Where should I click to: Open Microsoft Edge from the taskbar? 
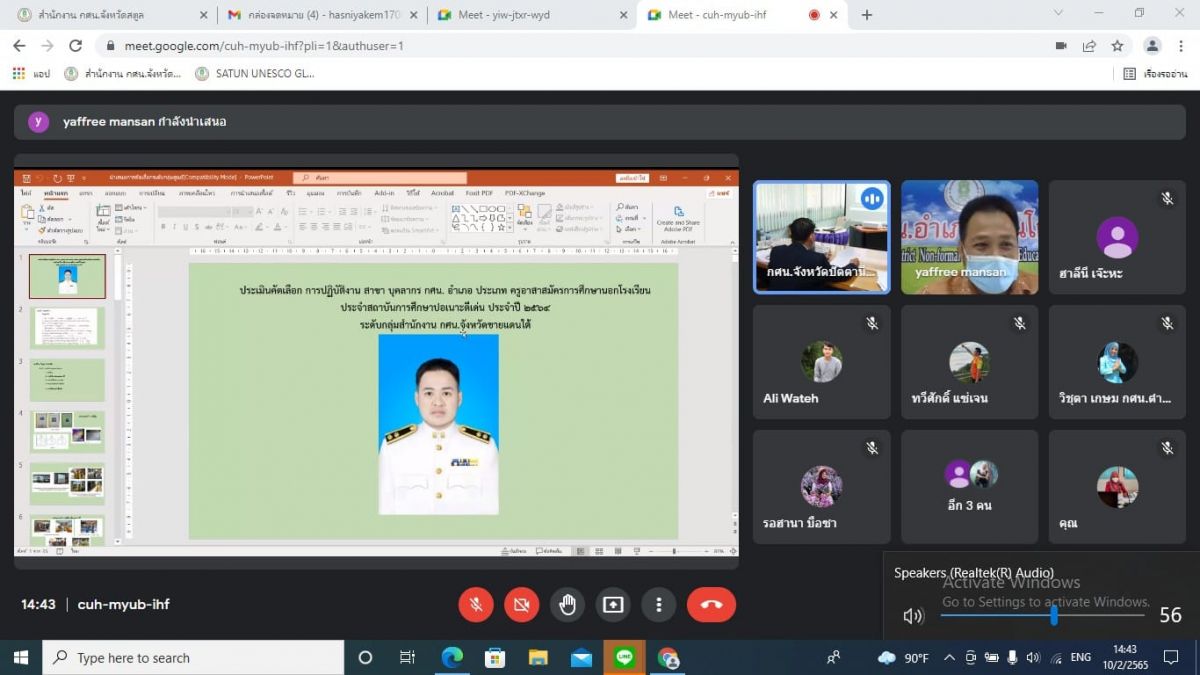452,658
